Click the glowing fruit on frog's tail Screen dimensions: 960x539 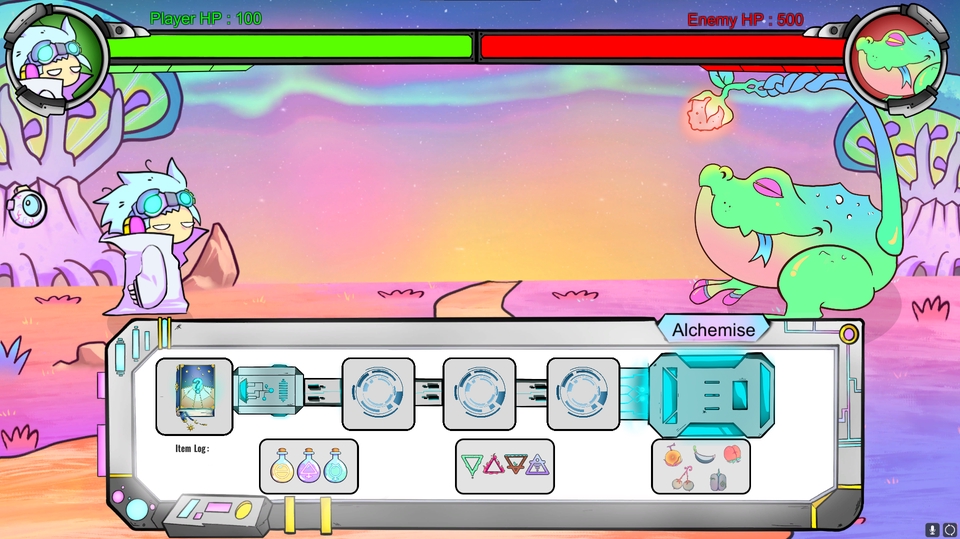(709, 111)
